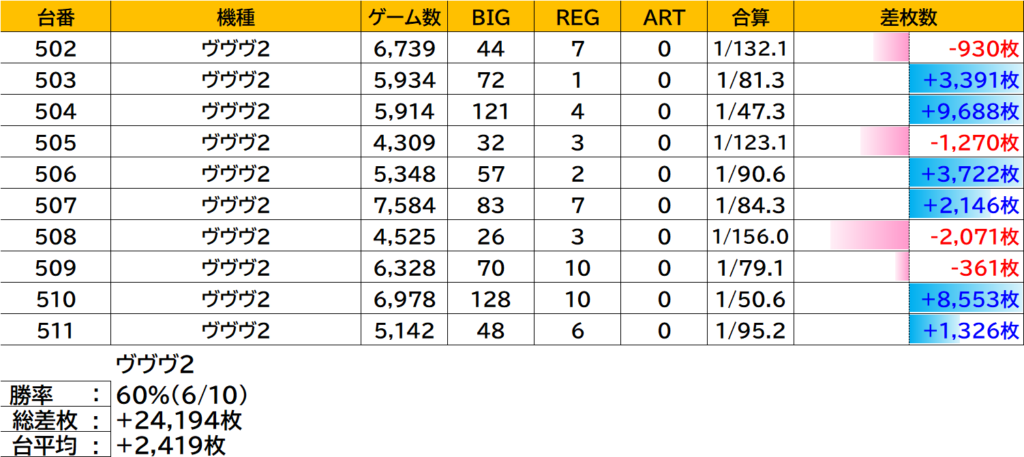Select the ART column header
Screen dimensions: 1024x457
click(x=663, y=18)
